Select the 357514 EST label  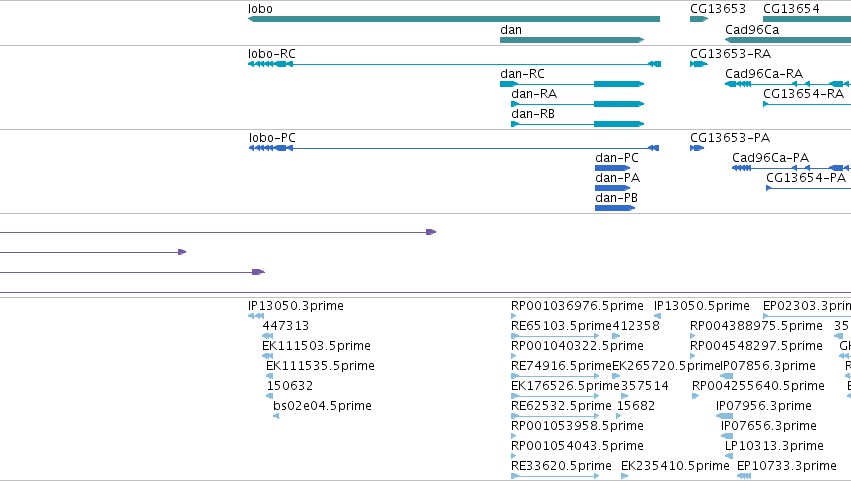tap(645, 387)
